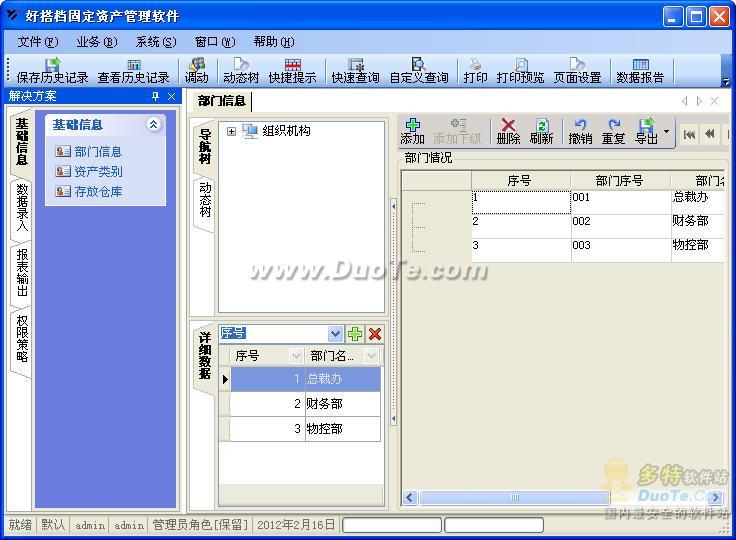736x540 pixels.
Task: Collapse detail panel using lower splitter arrow
Action: pos(393,418)
